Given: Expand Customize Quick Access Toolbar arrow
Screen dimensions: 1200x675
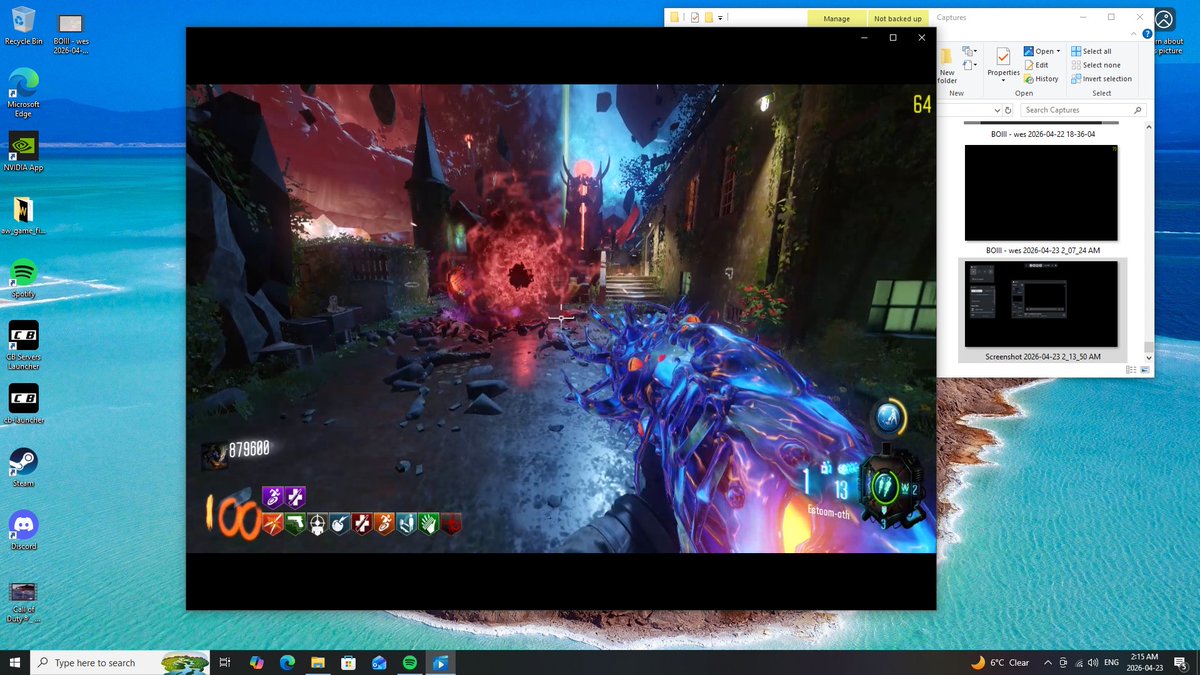Looking at the screenshot, I should 720,17.
